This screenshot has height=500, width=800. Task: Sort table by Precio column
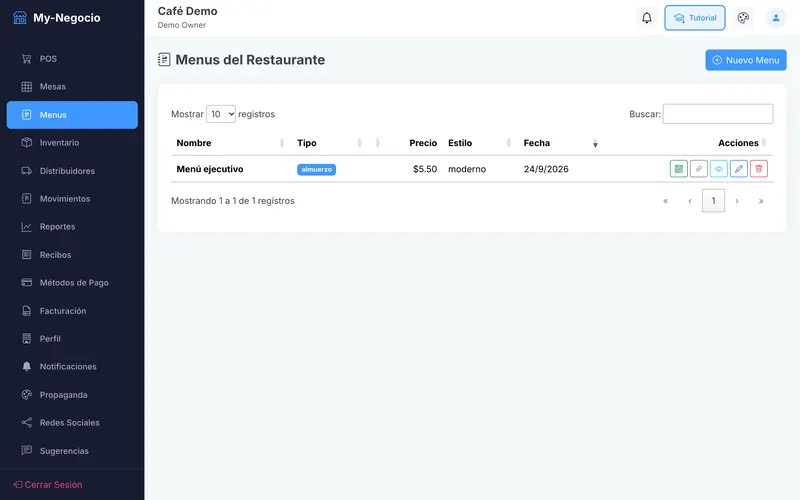point(406,143)
